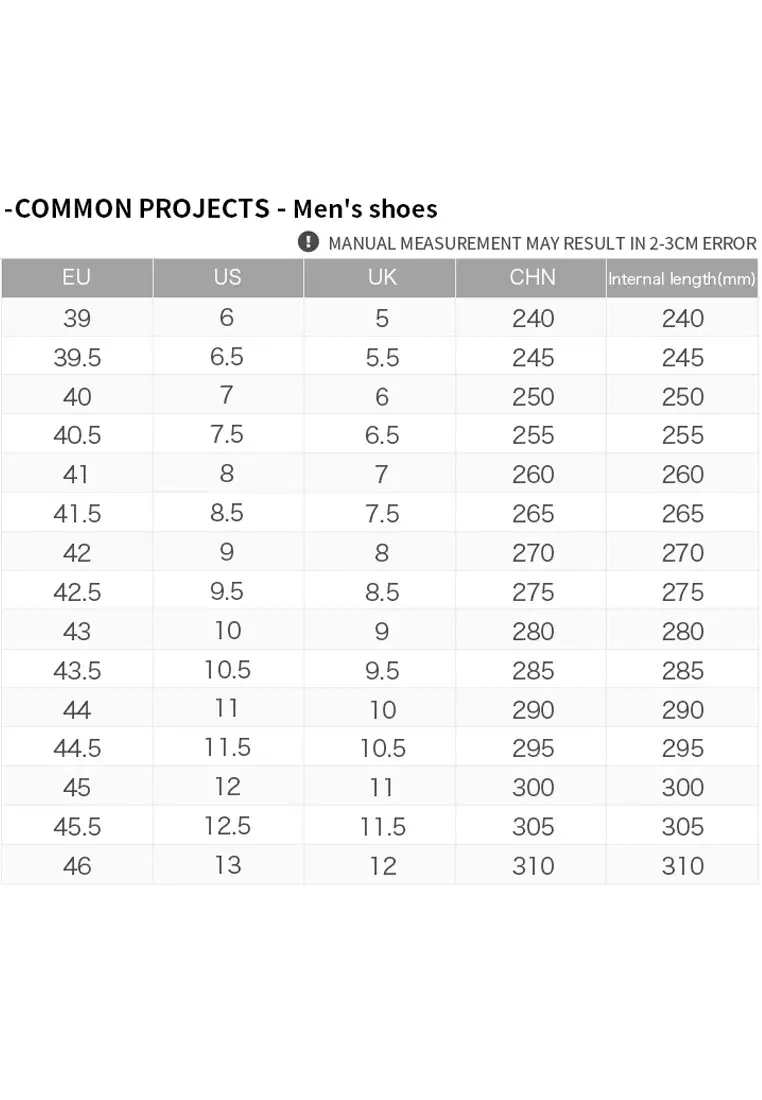Click the UK column header
The image size is (762, 1100).
coord(382,278)
